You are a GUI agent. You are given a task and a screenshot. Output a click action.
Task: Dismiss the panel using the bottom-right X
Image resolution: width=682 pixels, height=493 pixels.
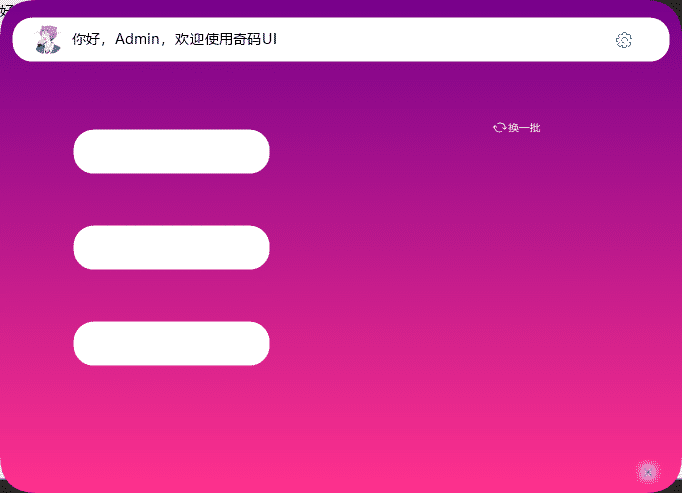[648, 471]
